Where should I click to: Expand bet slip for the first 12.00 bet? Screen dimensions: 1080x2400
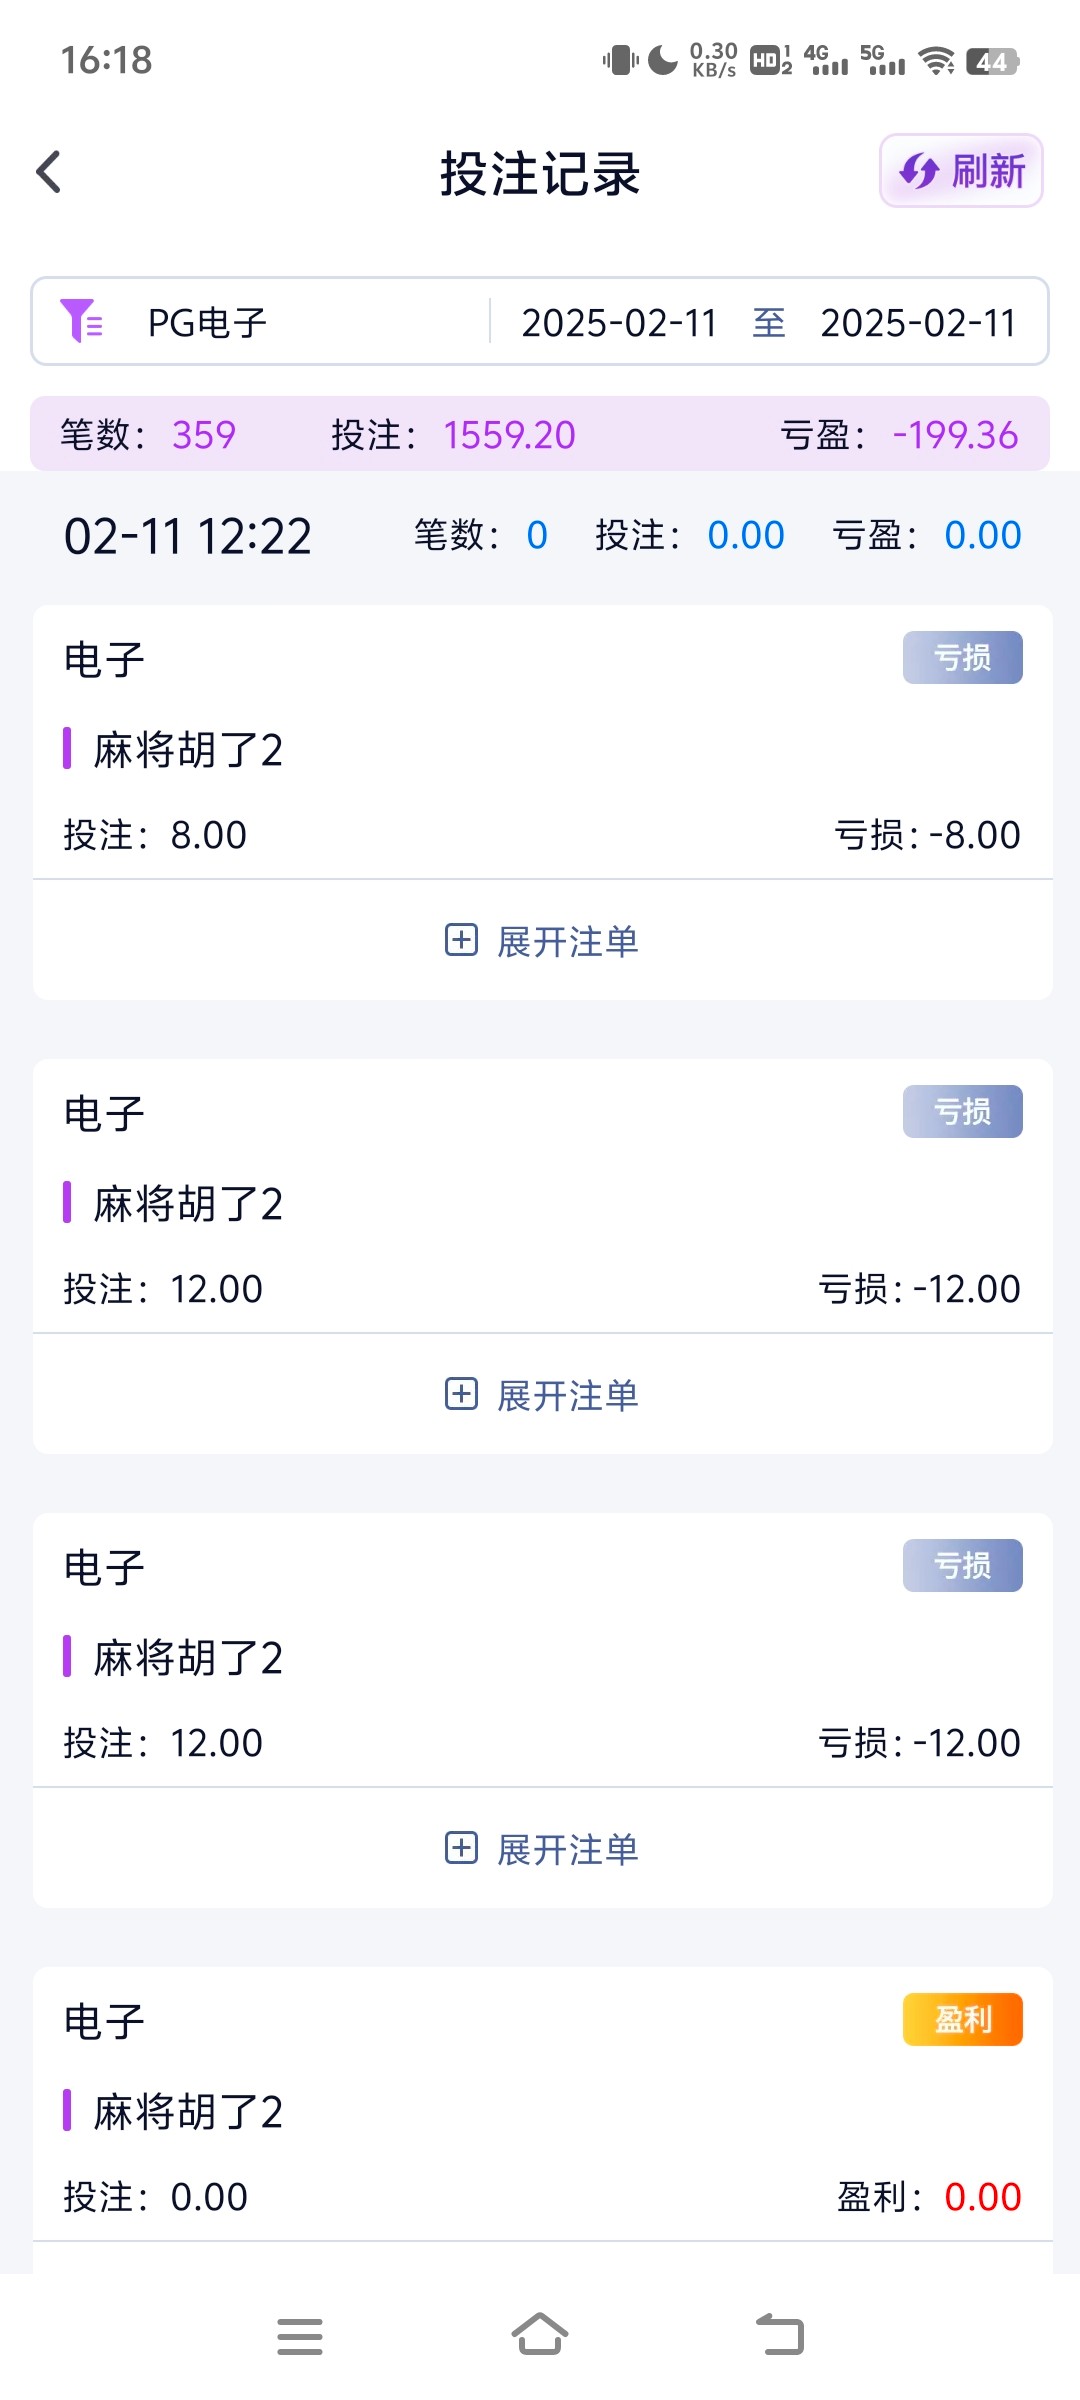point(542,1395)
